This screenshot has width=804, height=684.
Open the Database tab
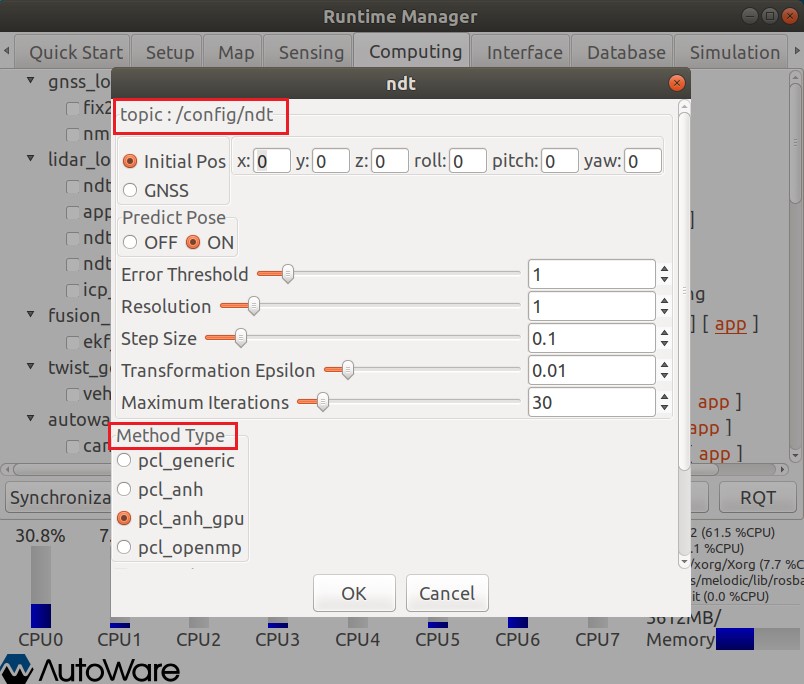[622, 52]
